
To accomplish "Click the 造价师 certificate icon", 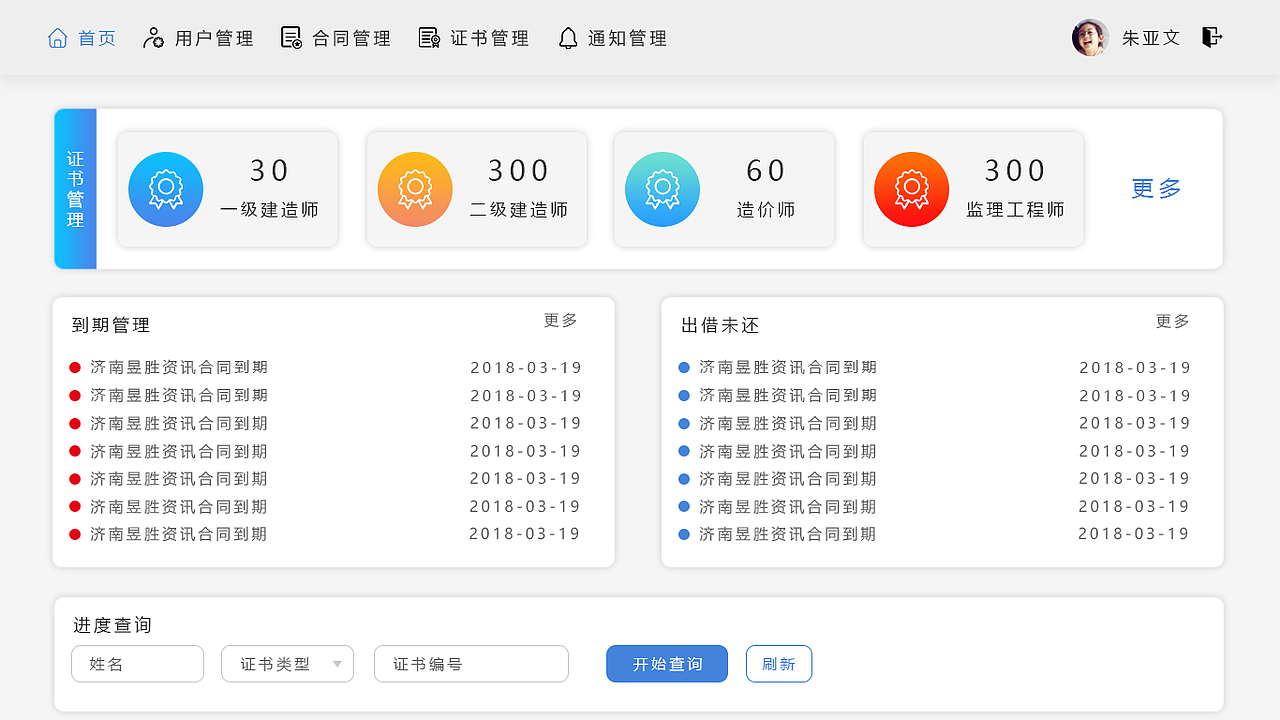I will [x=662, y=189].
